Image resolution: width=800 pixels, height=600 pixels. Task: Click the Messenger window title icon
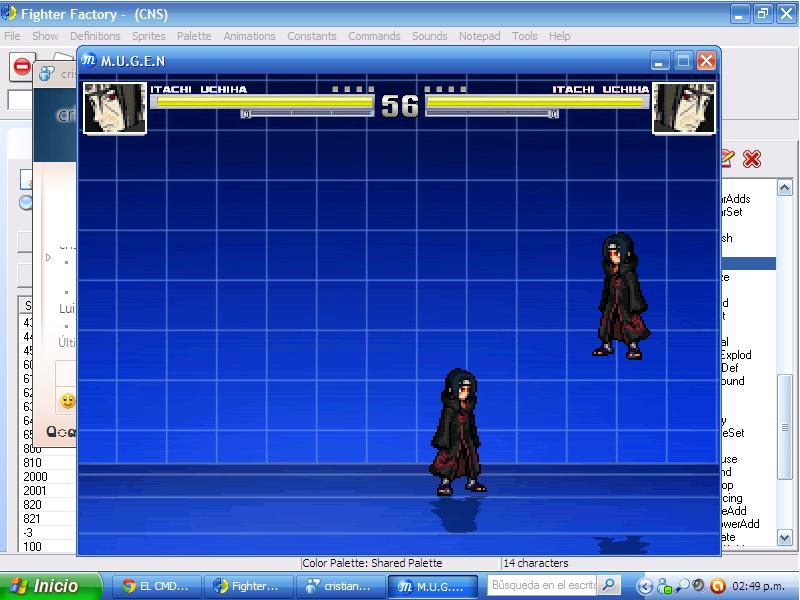point(47,73)
